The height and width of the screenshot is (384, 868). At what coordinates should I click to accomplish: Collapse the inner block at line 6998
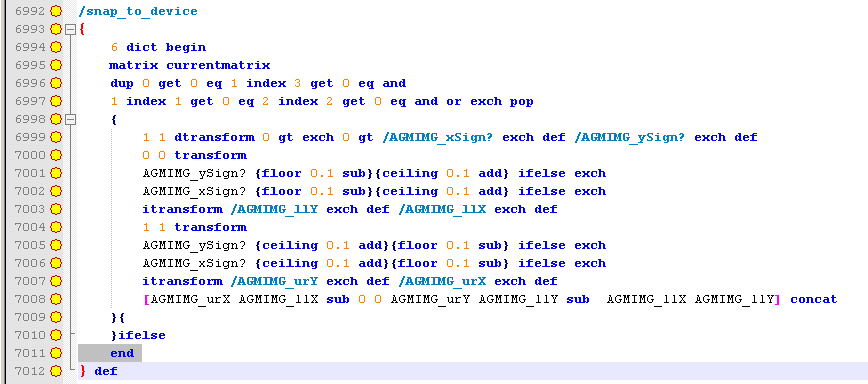point(70,119)
